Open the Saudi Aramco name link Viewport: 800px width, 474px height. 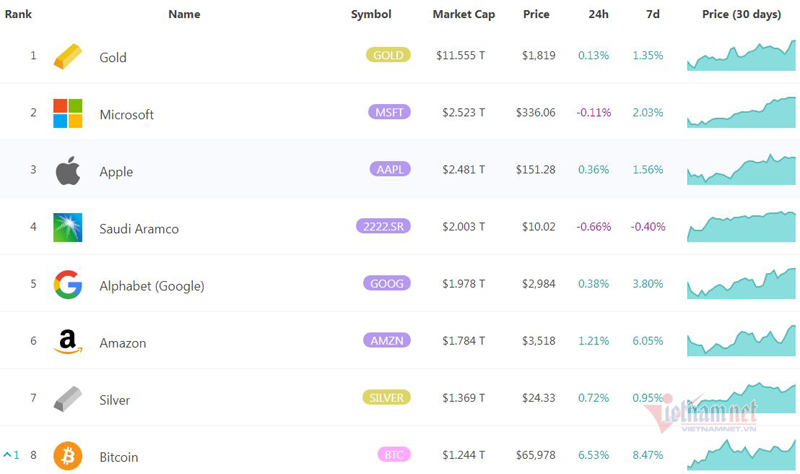click(x=139, y=229)
